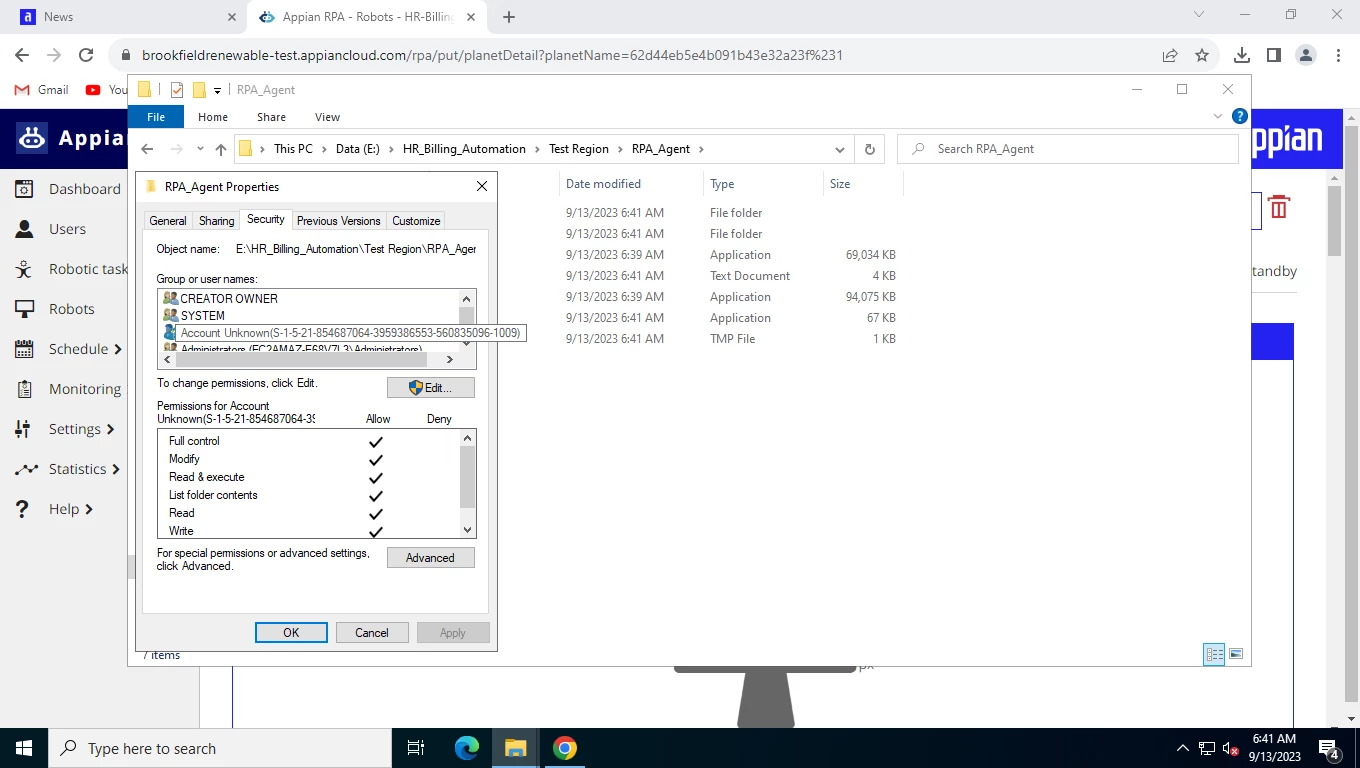Switch to Sharing tab in Properties
This screenshot has height=768, width=1360.
tap(216, 221)
